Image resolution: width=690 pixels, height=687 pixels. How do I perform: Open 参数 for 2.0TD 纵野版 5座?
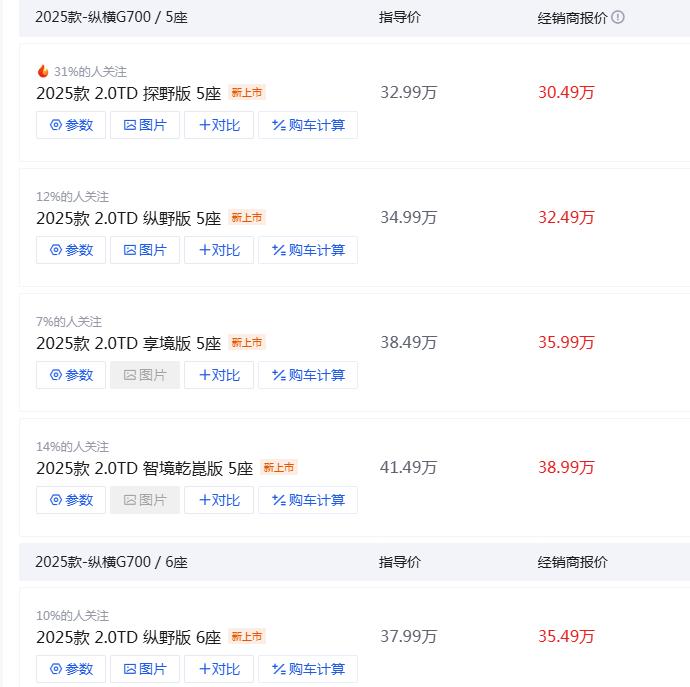tap(71, 250)
